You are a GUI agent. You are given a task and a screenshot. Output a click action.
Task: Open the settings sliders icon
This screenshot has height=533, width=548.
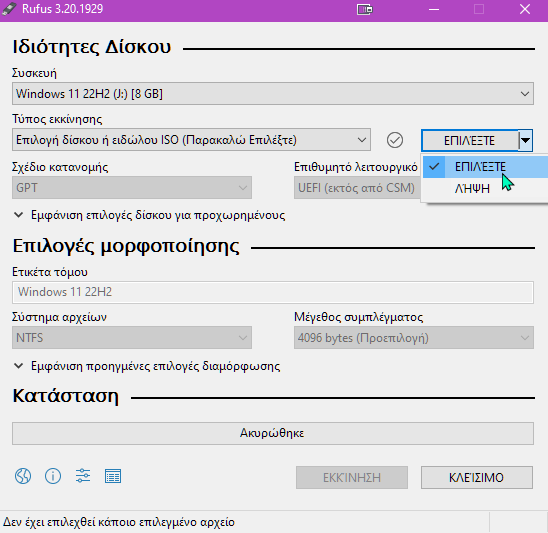(x=83, y=476)
